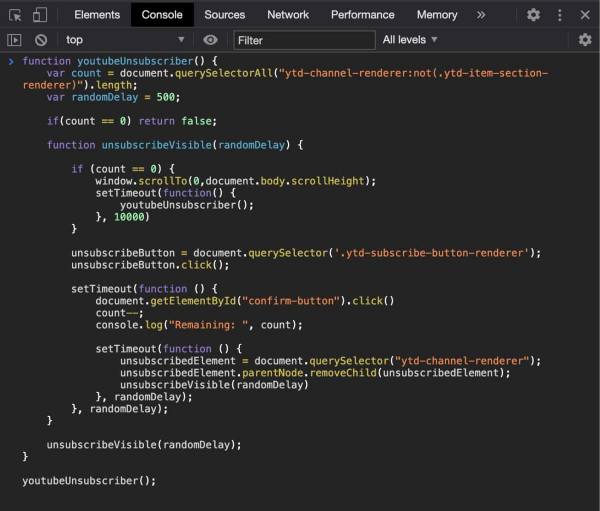600x511 pixels.
Task: Switch to the Elements tab
Action: click(x=97, y=15)
